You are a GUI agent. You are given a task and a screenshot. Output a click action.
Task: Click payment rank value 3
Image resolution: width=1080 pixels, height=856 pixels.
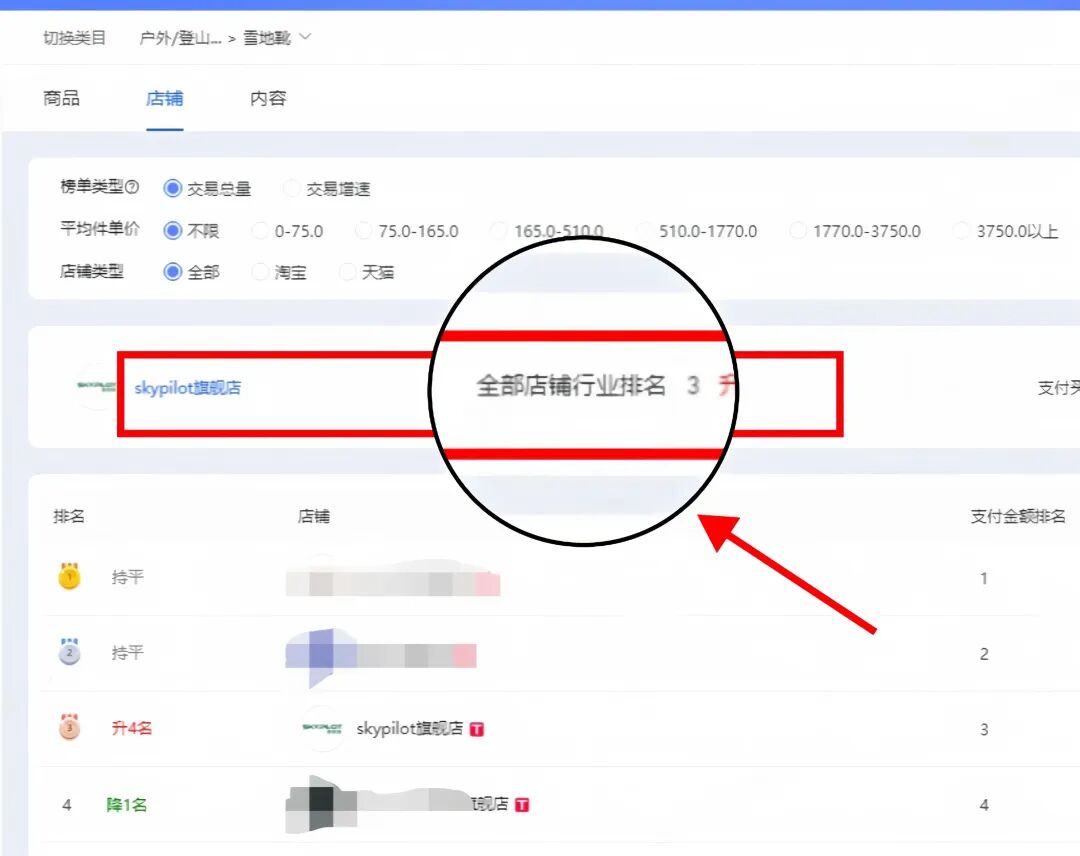[984, 729]
